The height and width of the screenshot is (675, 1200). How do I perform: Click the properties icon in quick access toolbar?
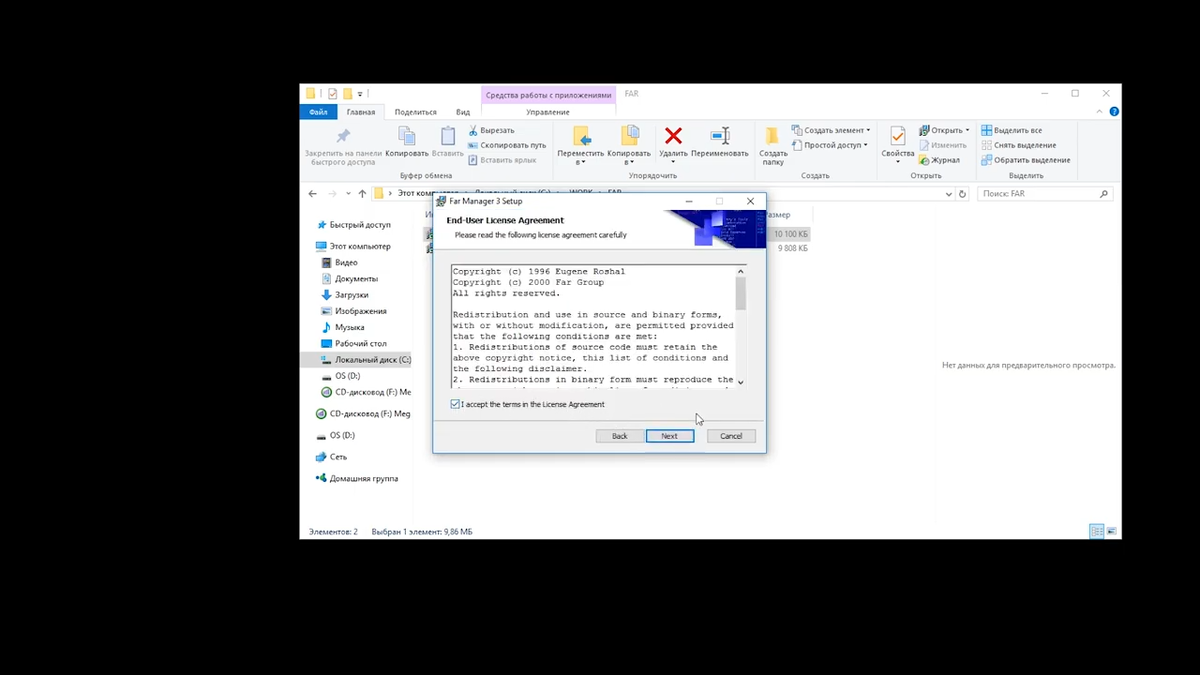click(332, 93)
